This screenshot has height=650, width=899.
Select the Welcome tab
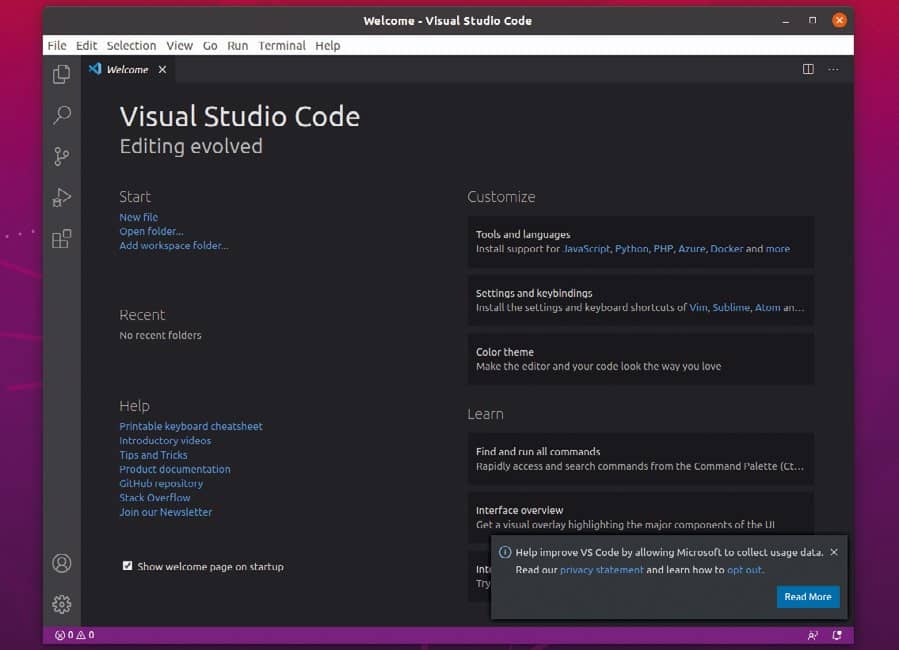pos(127,69)
